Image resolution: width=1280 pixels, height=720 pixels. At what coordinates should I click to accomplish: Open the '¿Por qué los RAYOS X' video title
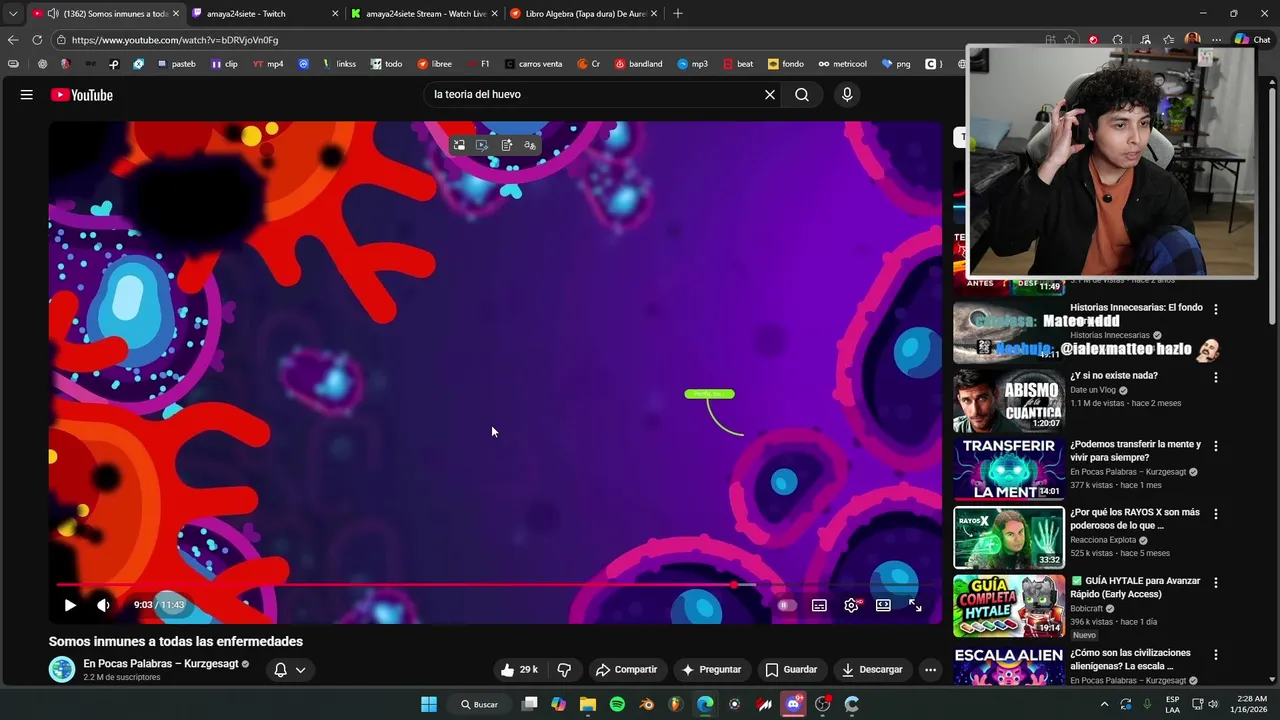1135,518
